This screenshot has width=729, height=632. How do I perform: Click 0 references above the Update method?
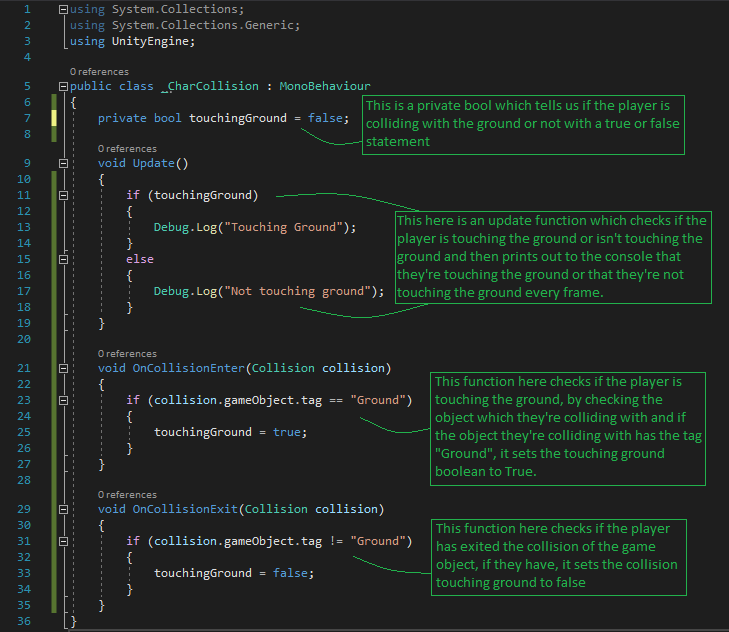[127, 149]
